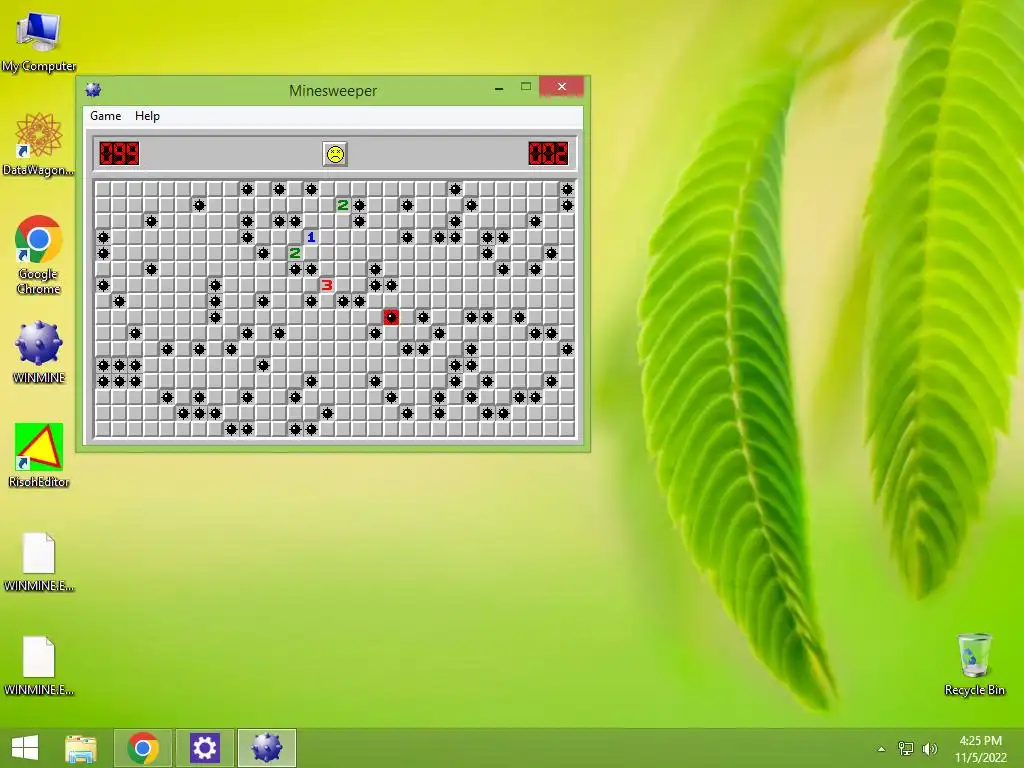
Task: Click the sad face reset button
Action: tap(335, 154)
